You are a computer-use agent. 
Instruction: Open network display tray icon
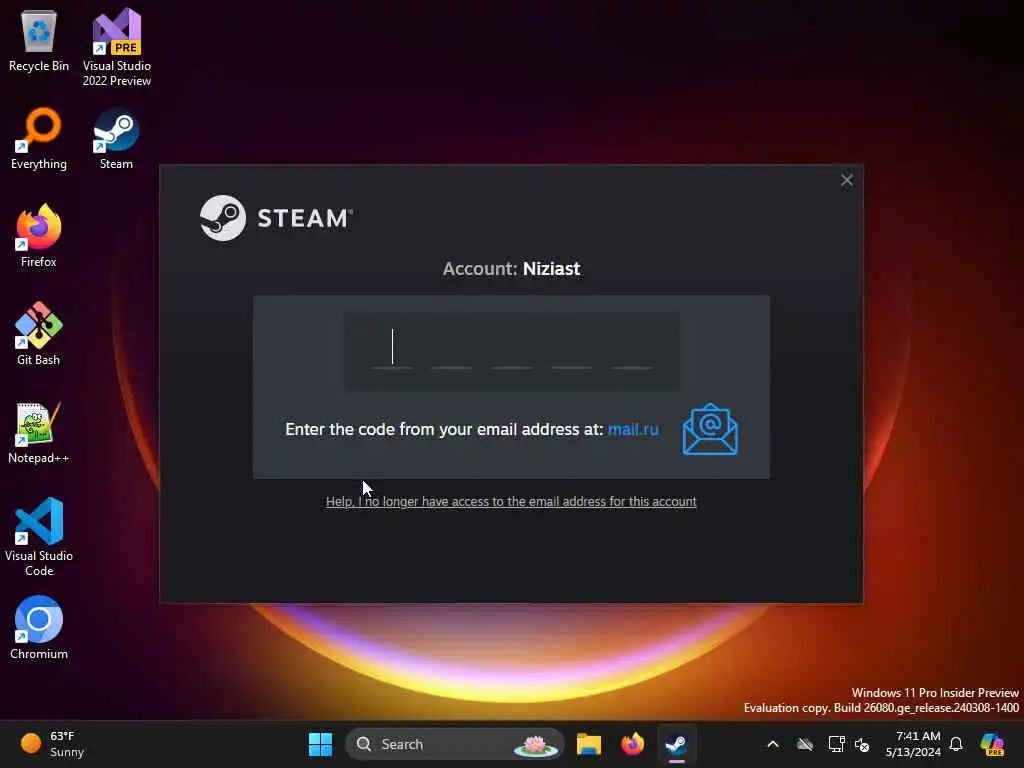836,744
